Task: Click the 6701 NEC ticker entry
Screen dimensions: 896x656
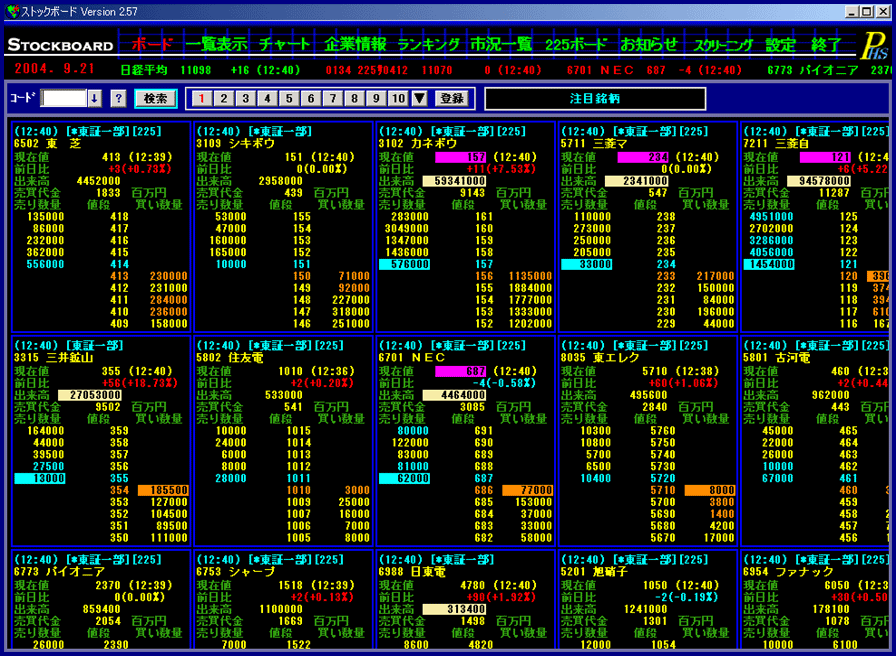Action: coord(654,70)
